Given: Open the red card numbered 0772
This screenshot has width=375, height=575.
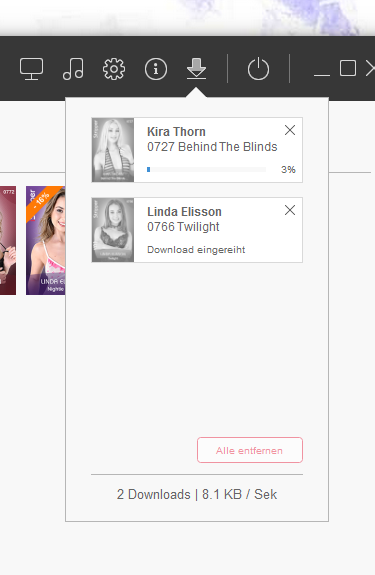Looking at the screenshot, I should (x=8, y=240).
